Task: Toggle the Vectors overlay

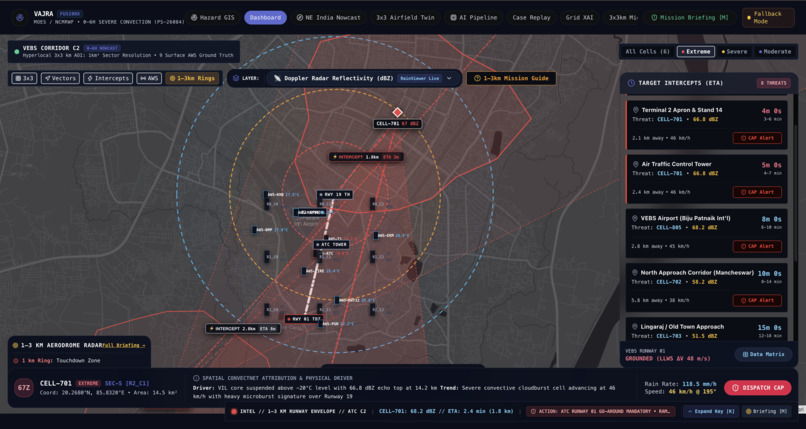Action: tap(60, 79)
